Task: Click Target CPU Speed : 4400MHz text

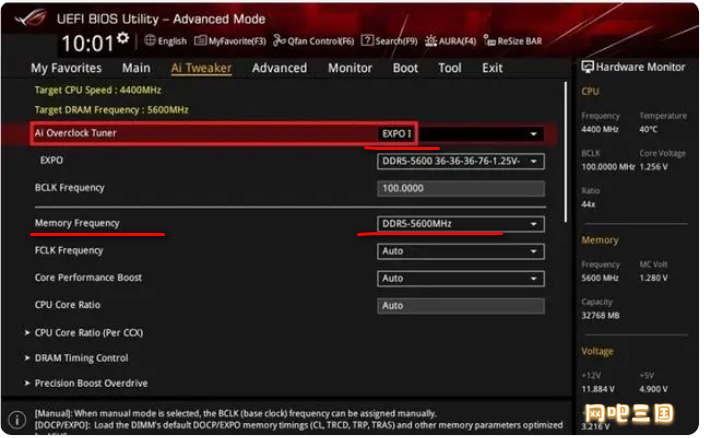Action: (98, 90)
